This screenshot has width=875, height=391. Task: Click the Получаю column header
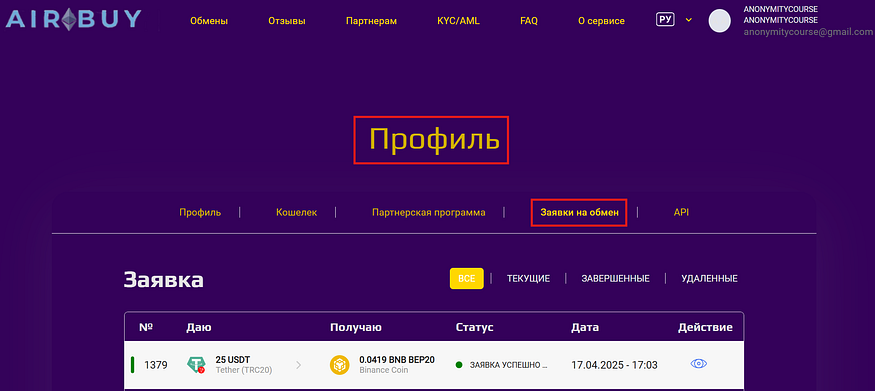(356, 327)
